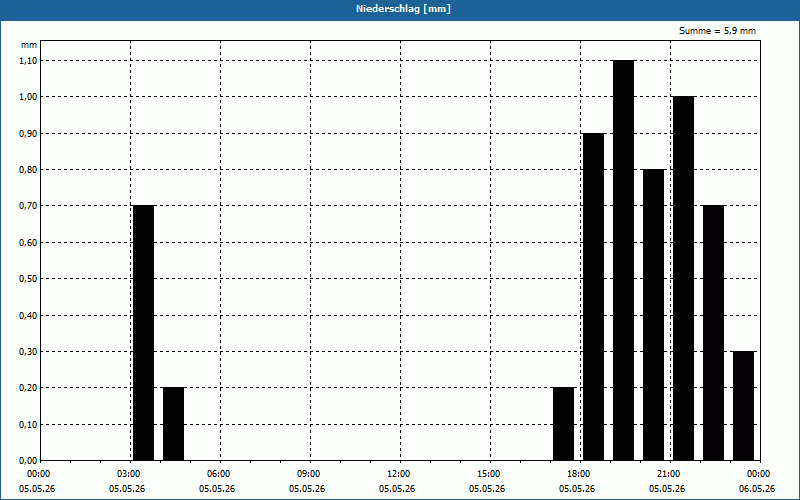Select the 0,90 y-axis label

click(x=28, y=133)
